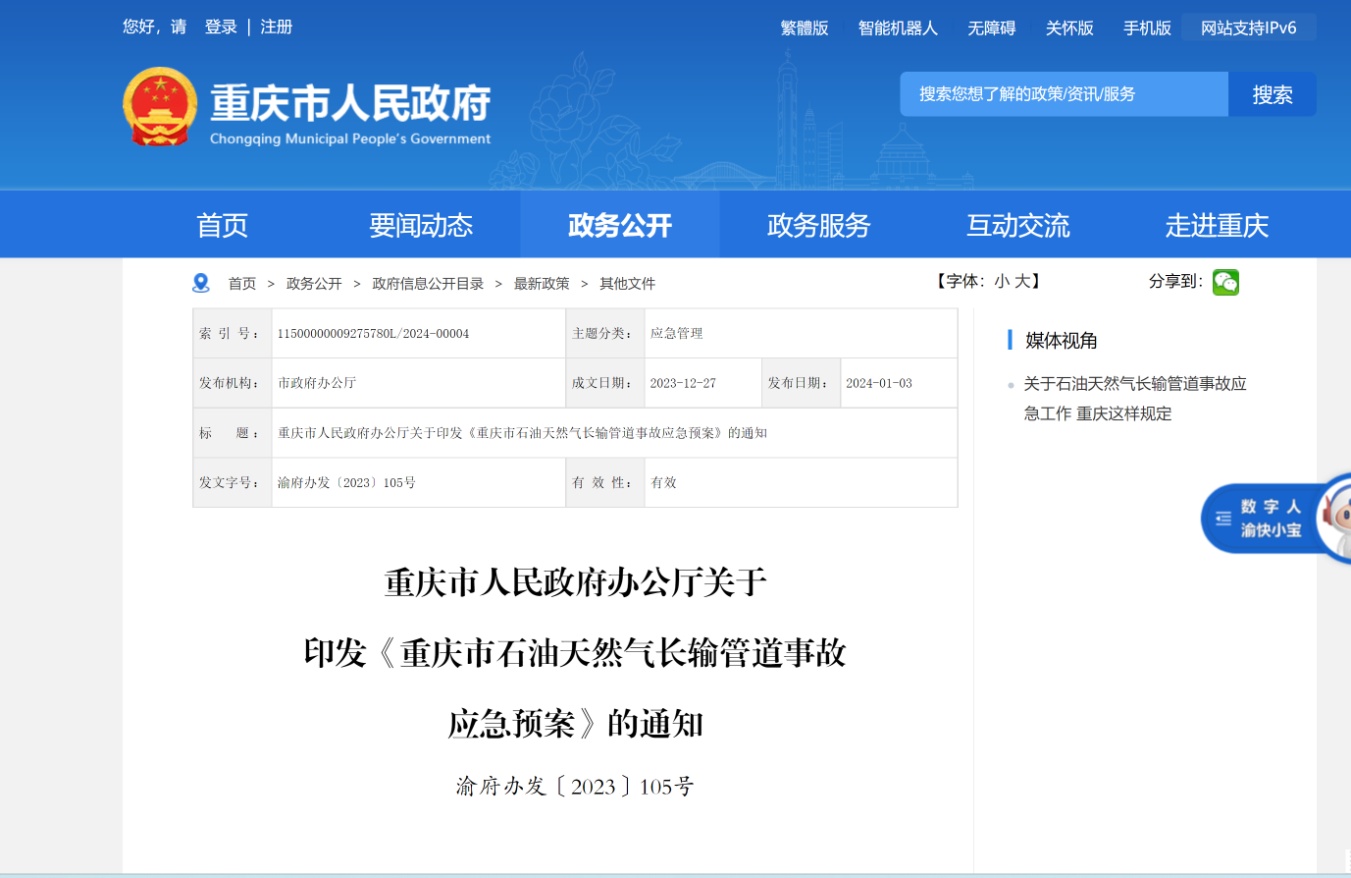Open the 关于石油天然气长输管道事故应急工作 media article
This screenshot has height=878, width=1351.
(1134, 398)
